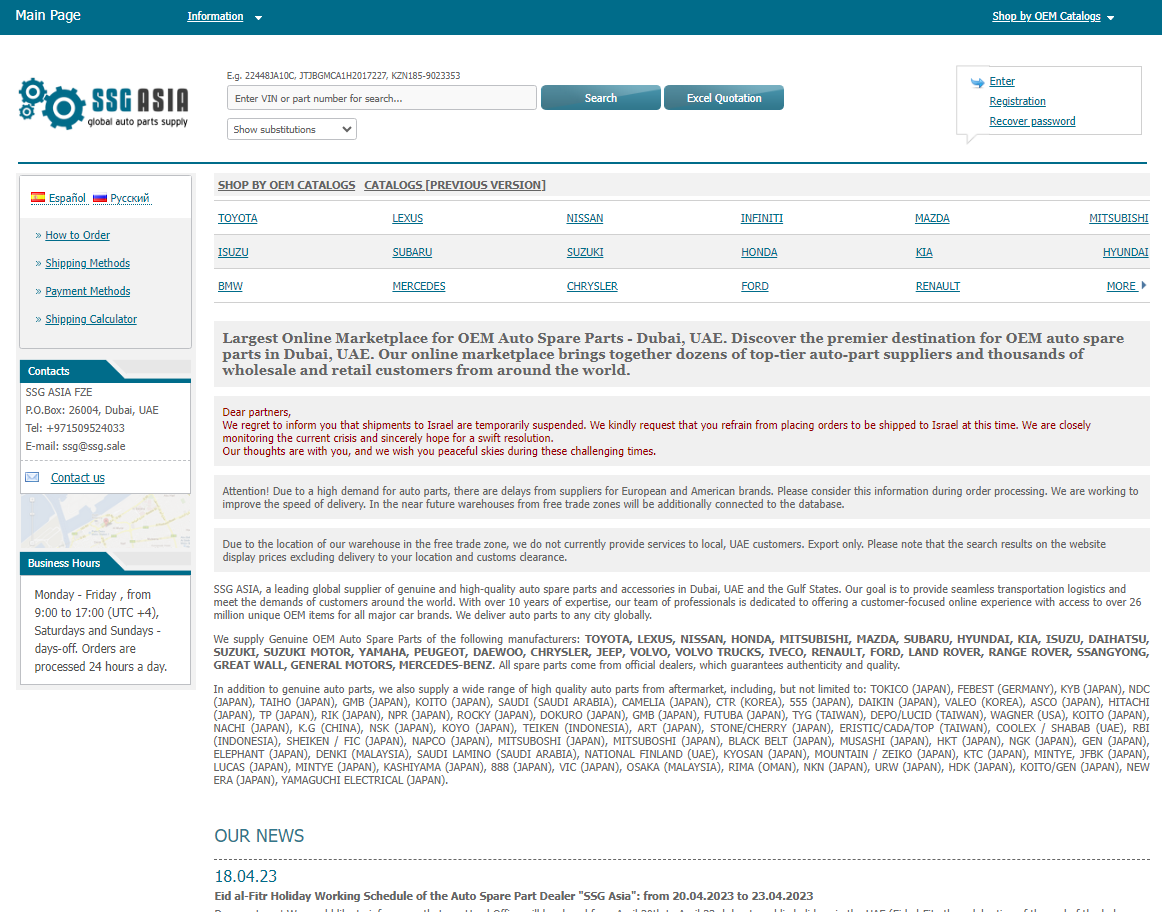This screenshot has width=1162, height=912.
Task: Click the Contact us link
Action: pos(78,478)
